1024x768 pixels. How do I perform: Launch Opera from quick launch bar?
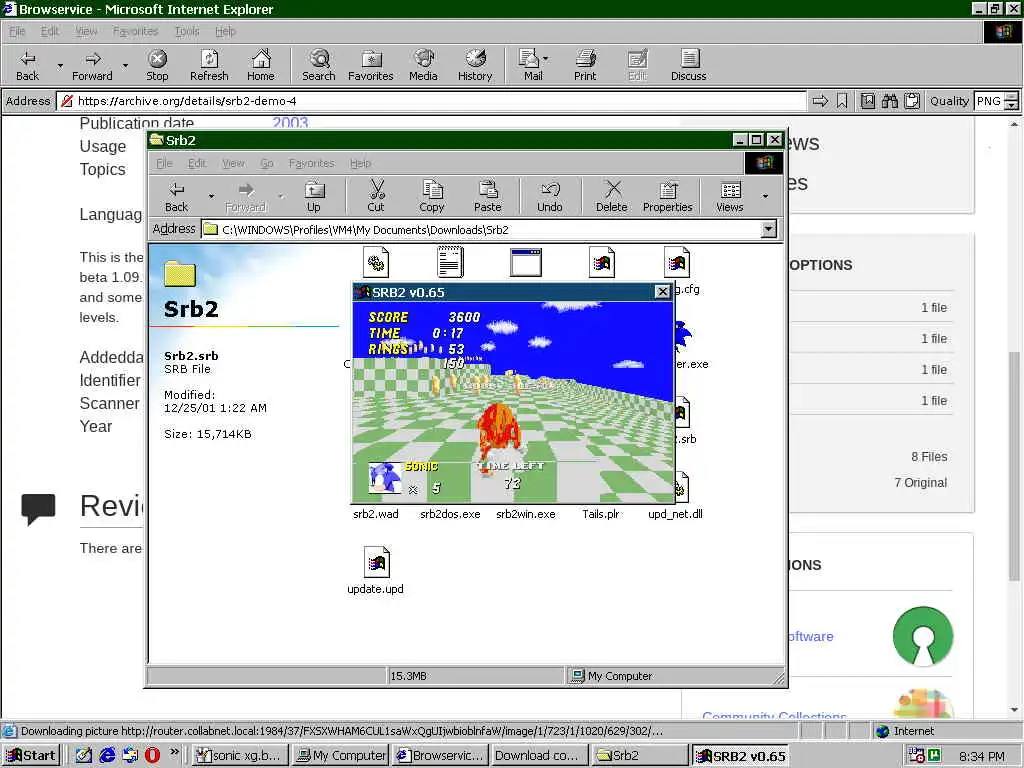click(152, 755)
